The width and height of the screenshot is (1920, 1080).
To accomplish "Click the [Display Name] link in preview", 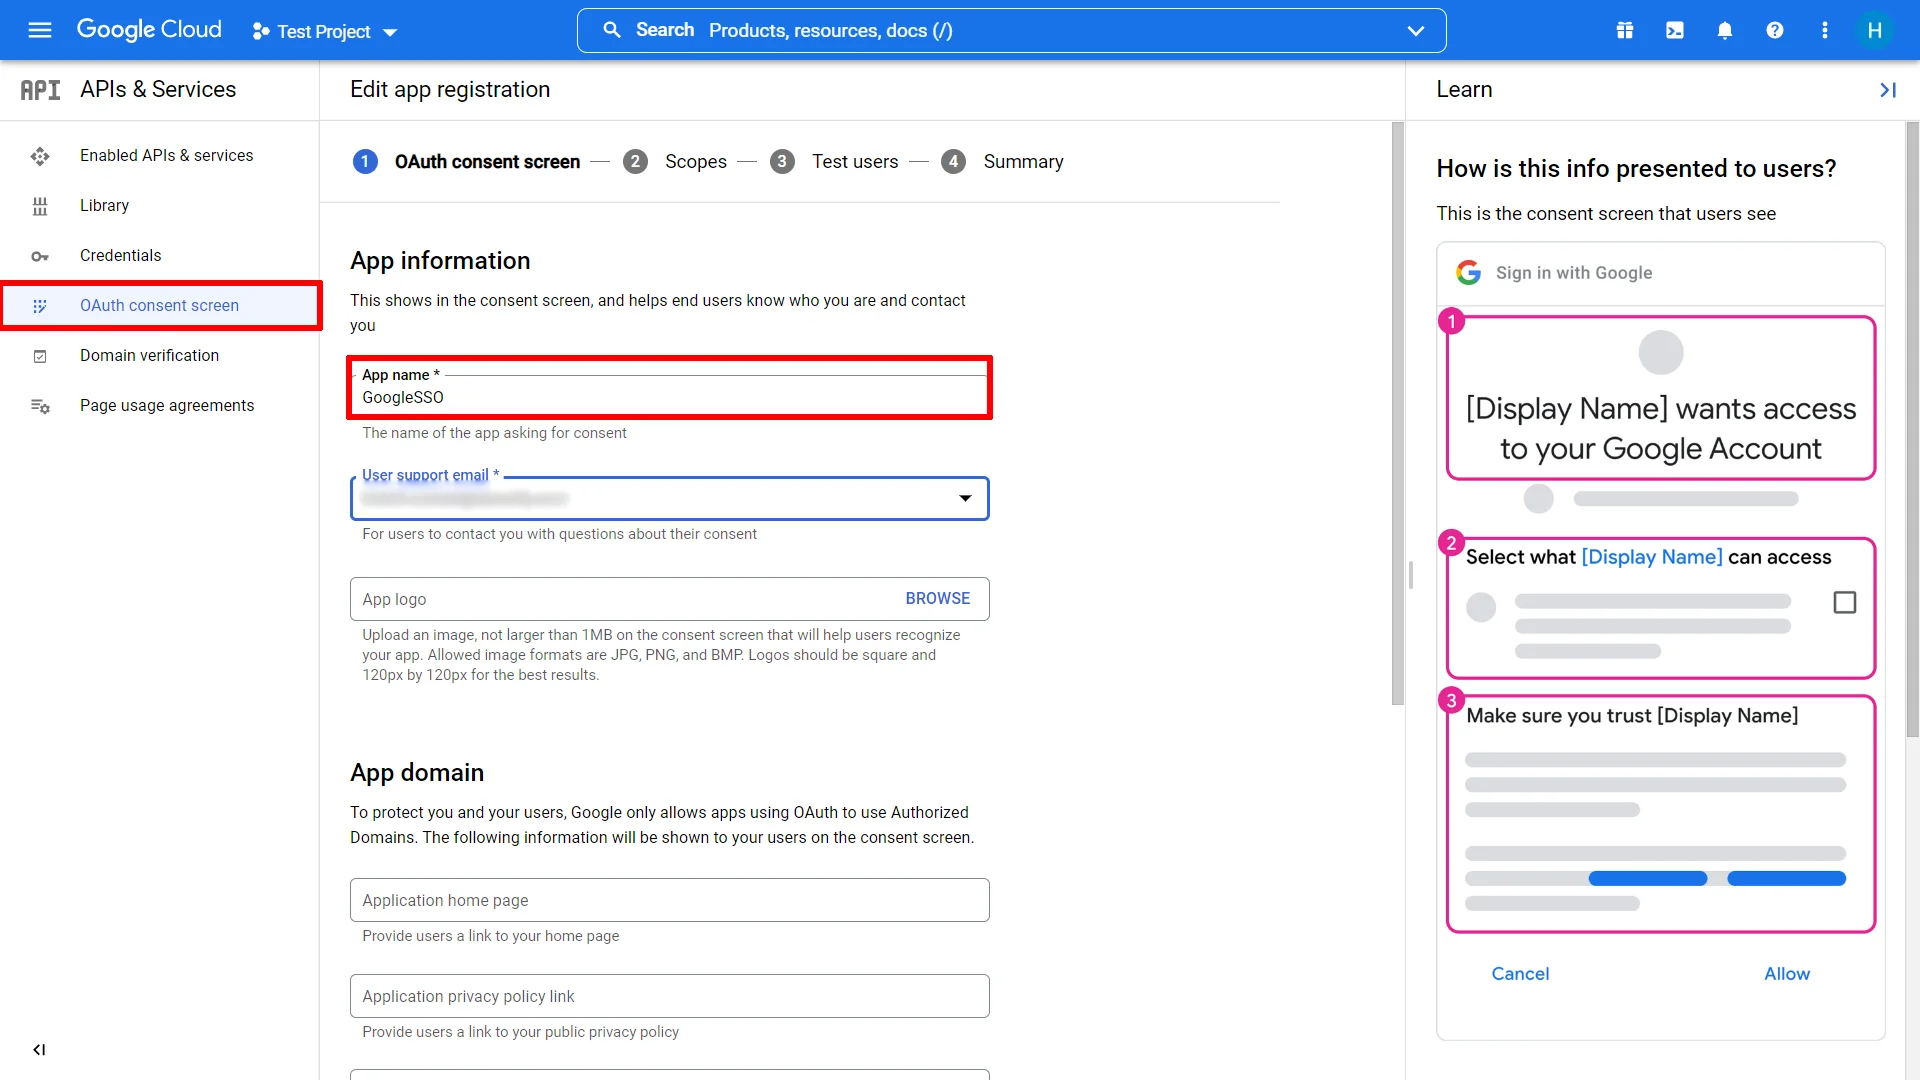I will coord(1652,557).
